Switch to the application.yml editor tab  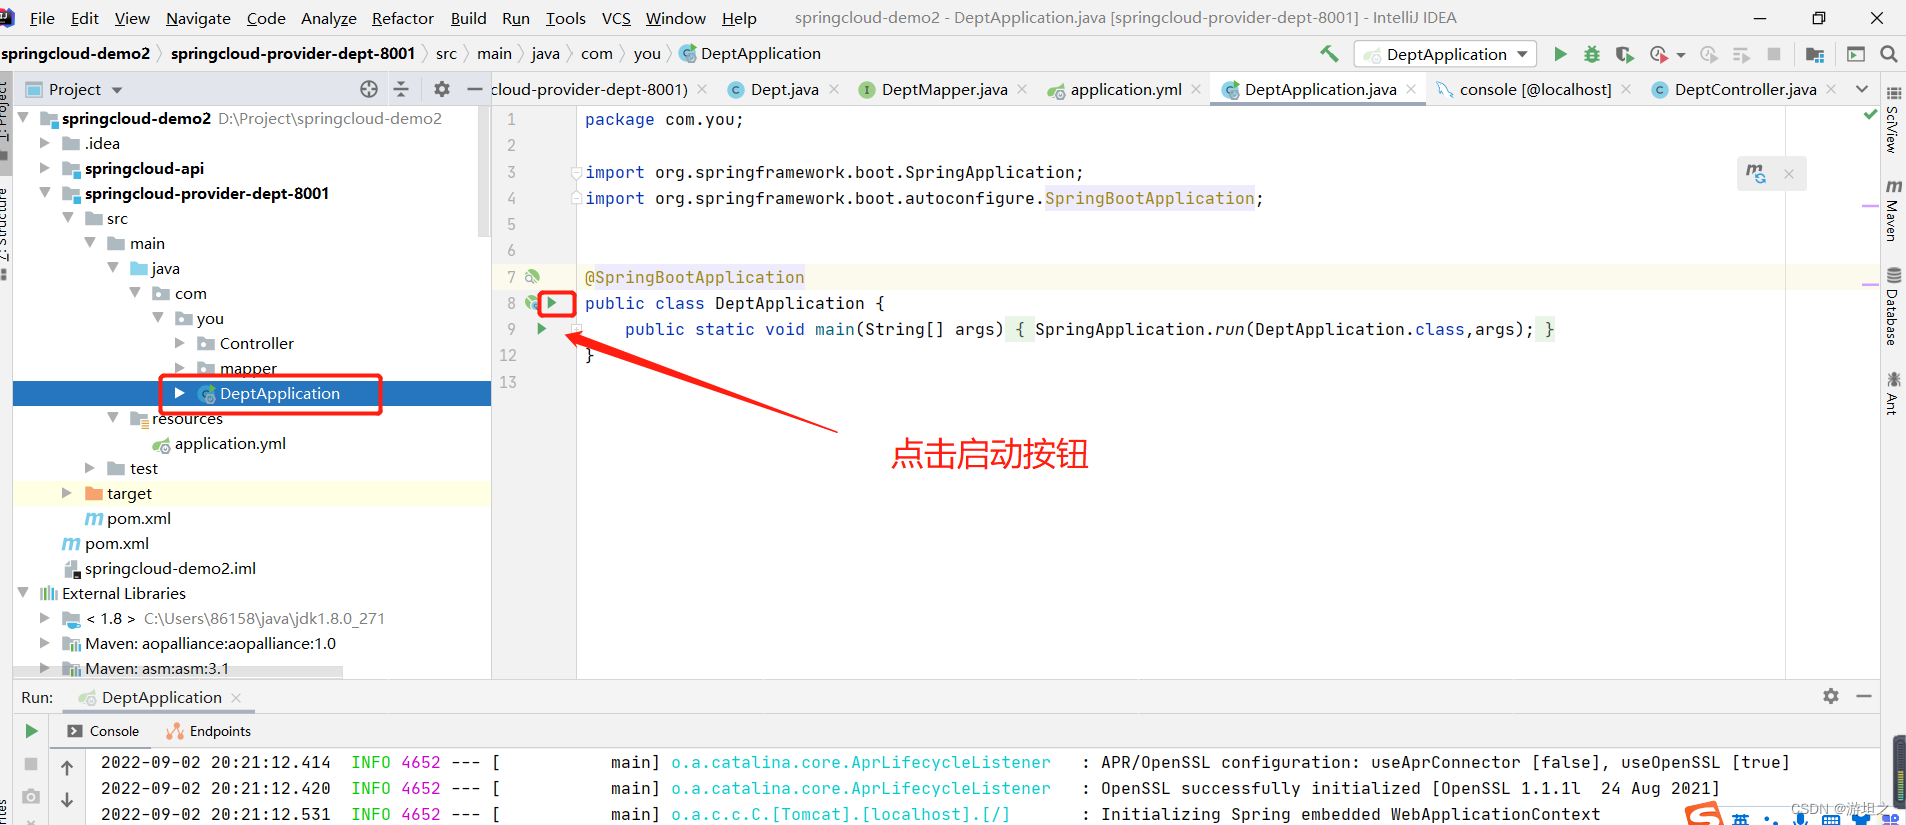point(1125,89)
